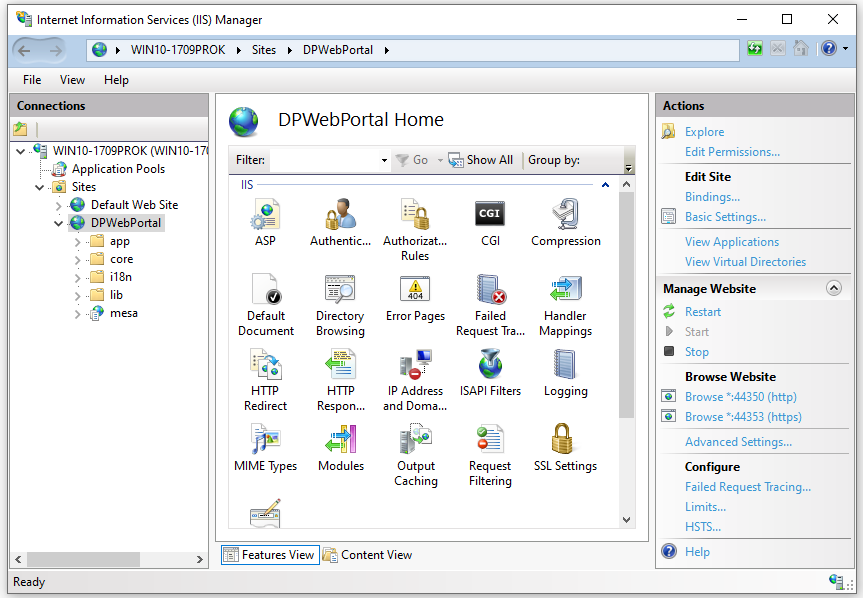The width and height of the screenshot is (863, 598).
Task: Open the SSL Settings feature
Action: pyautogui.click(x=565, y=447)
